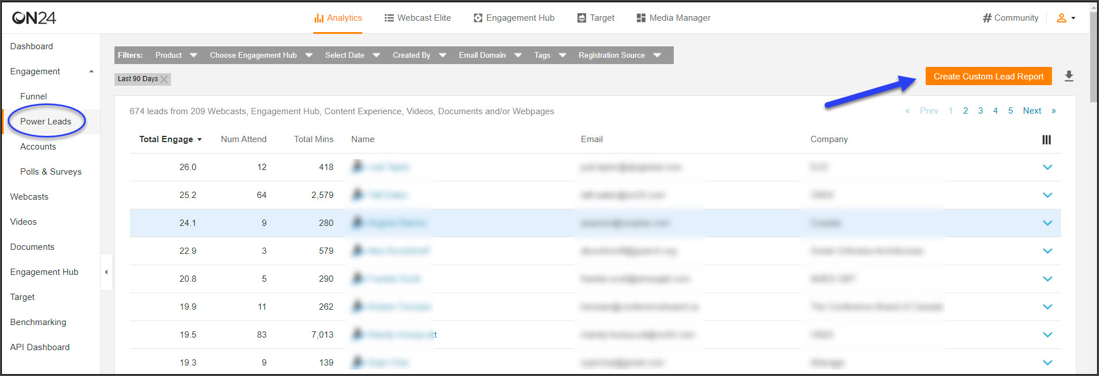Select Dashboard in sidebar

[32, 46]
